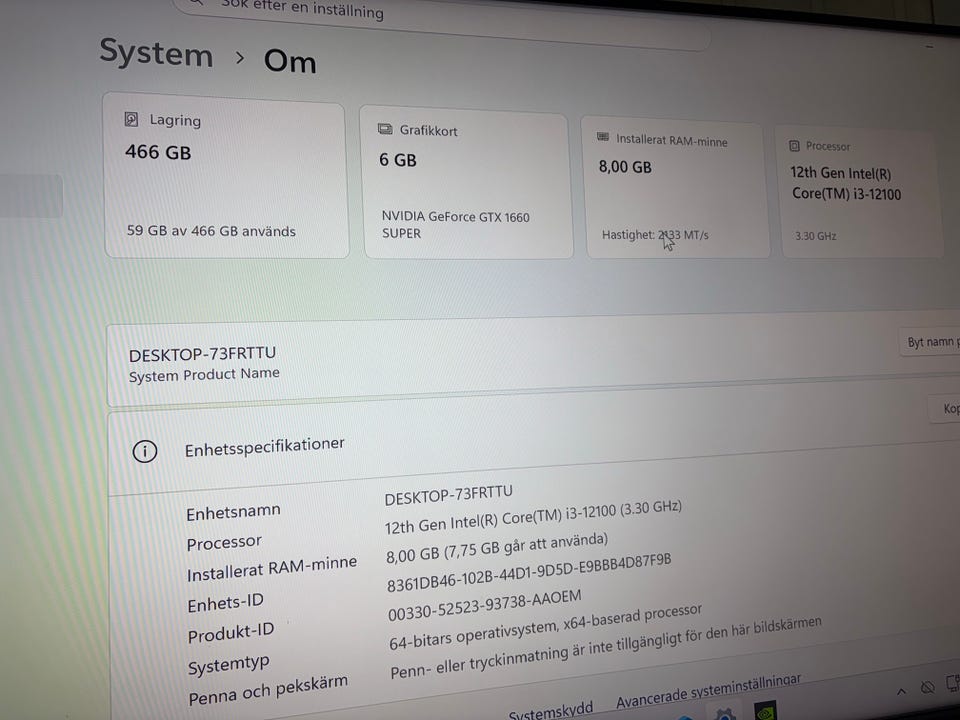The width and height of the screenshot is (960, 720).
Task: Open the Installerat RAM-minne 8,00 GB card
Action: coord(675,187)
